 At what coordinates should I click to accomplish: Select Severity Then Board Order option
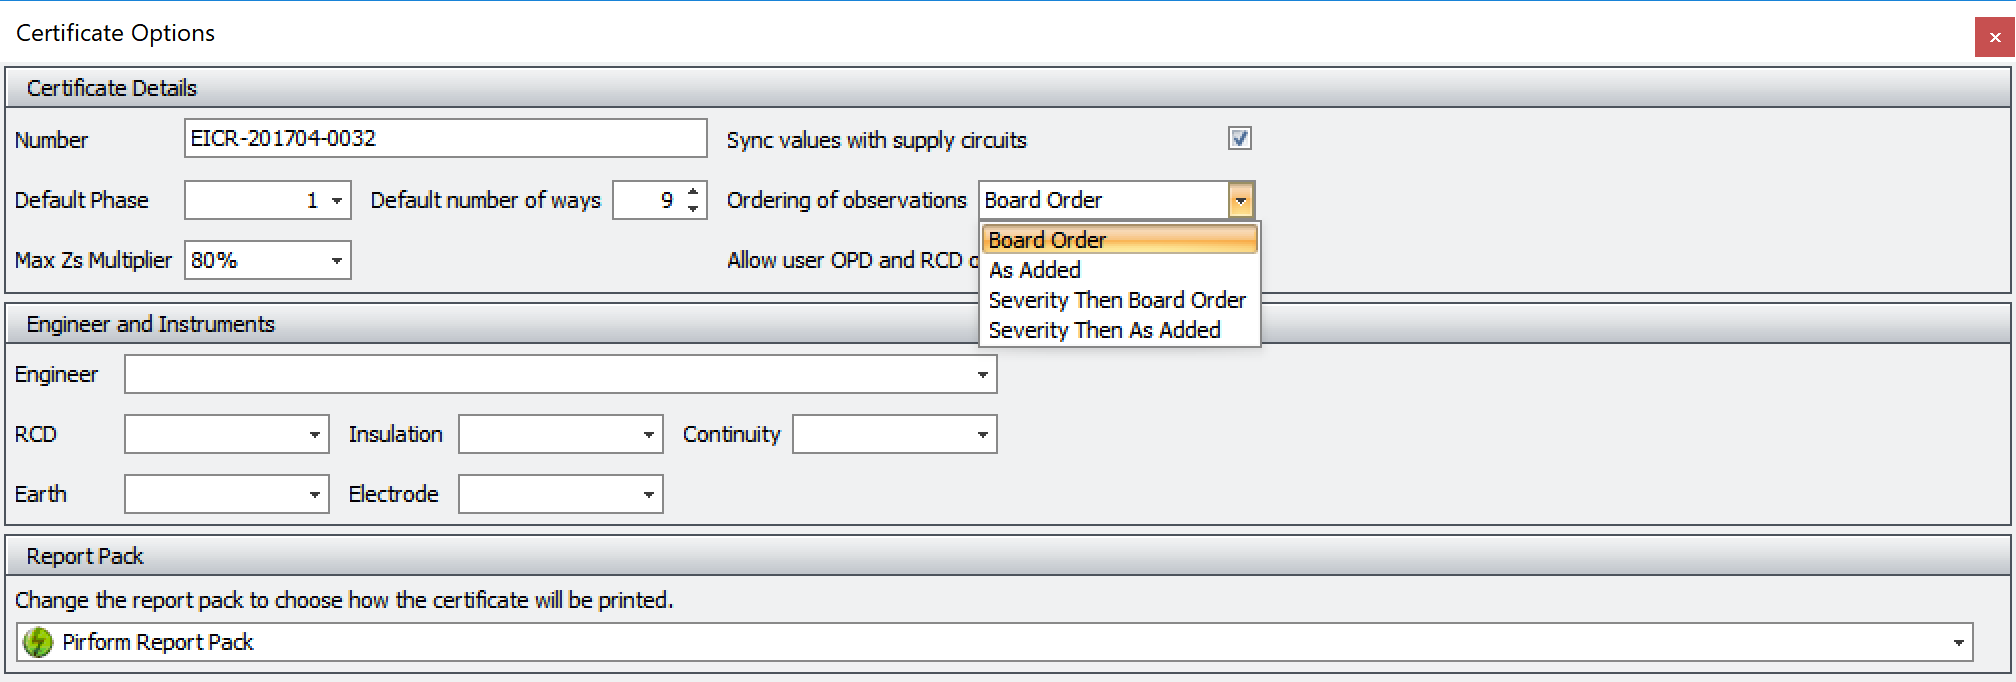coord(1116,300)
